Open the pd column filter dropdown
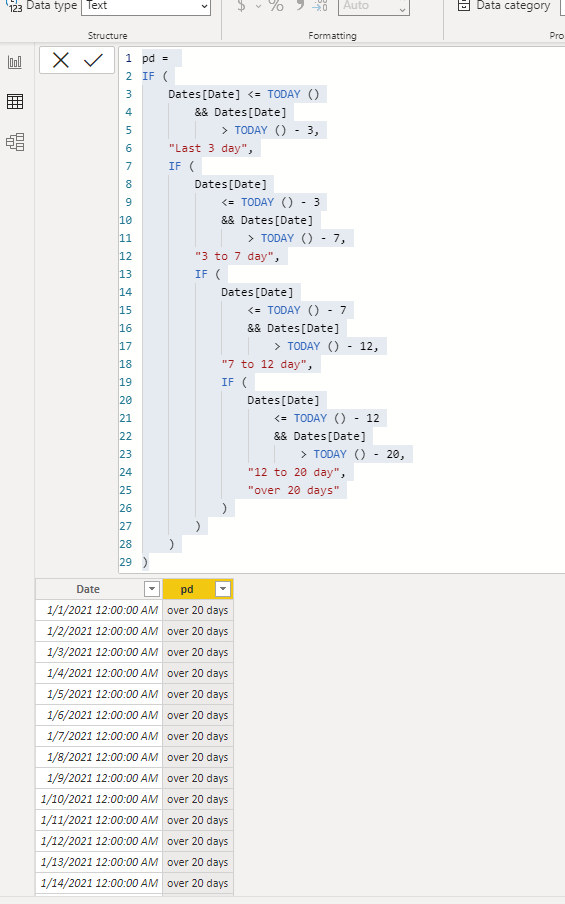 [223, 589]
